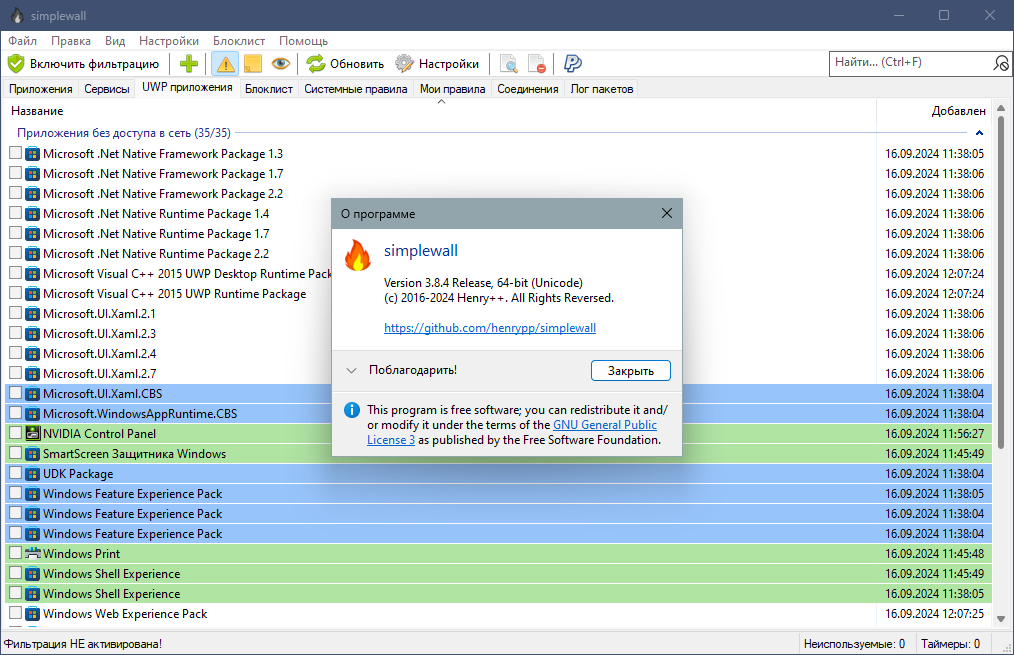The width and height of the screenshot is (1014, 655).
Task: Click the gear with pencil settings icon
Action: [405, 63]
